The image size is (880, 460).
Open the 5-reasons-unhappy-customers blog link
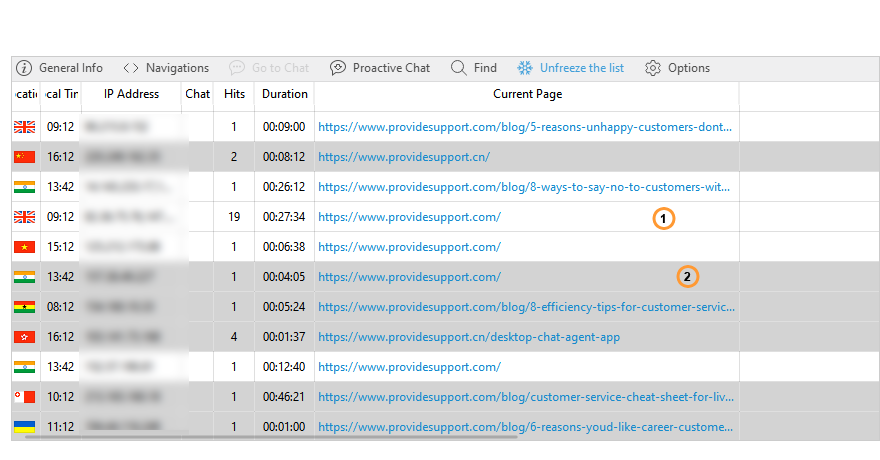(x=525, y=127)
